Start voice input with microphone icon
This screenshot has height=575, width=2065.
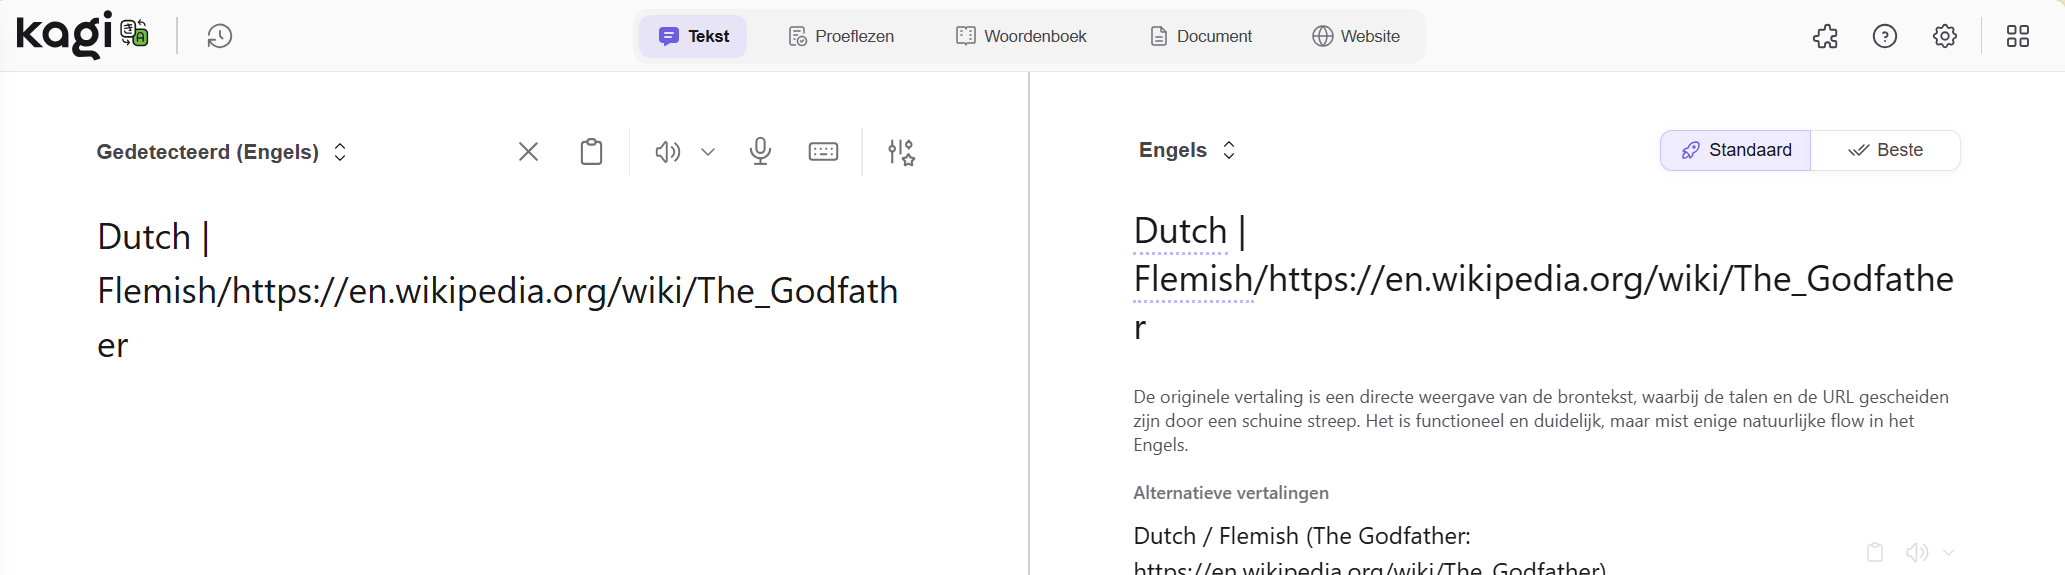[x=760, y=152]
